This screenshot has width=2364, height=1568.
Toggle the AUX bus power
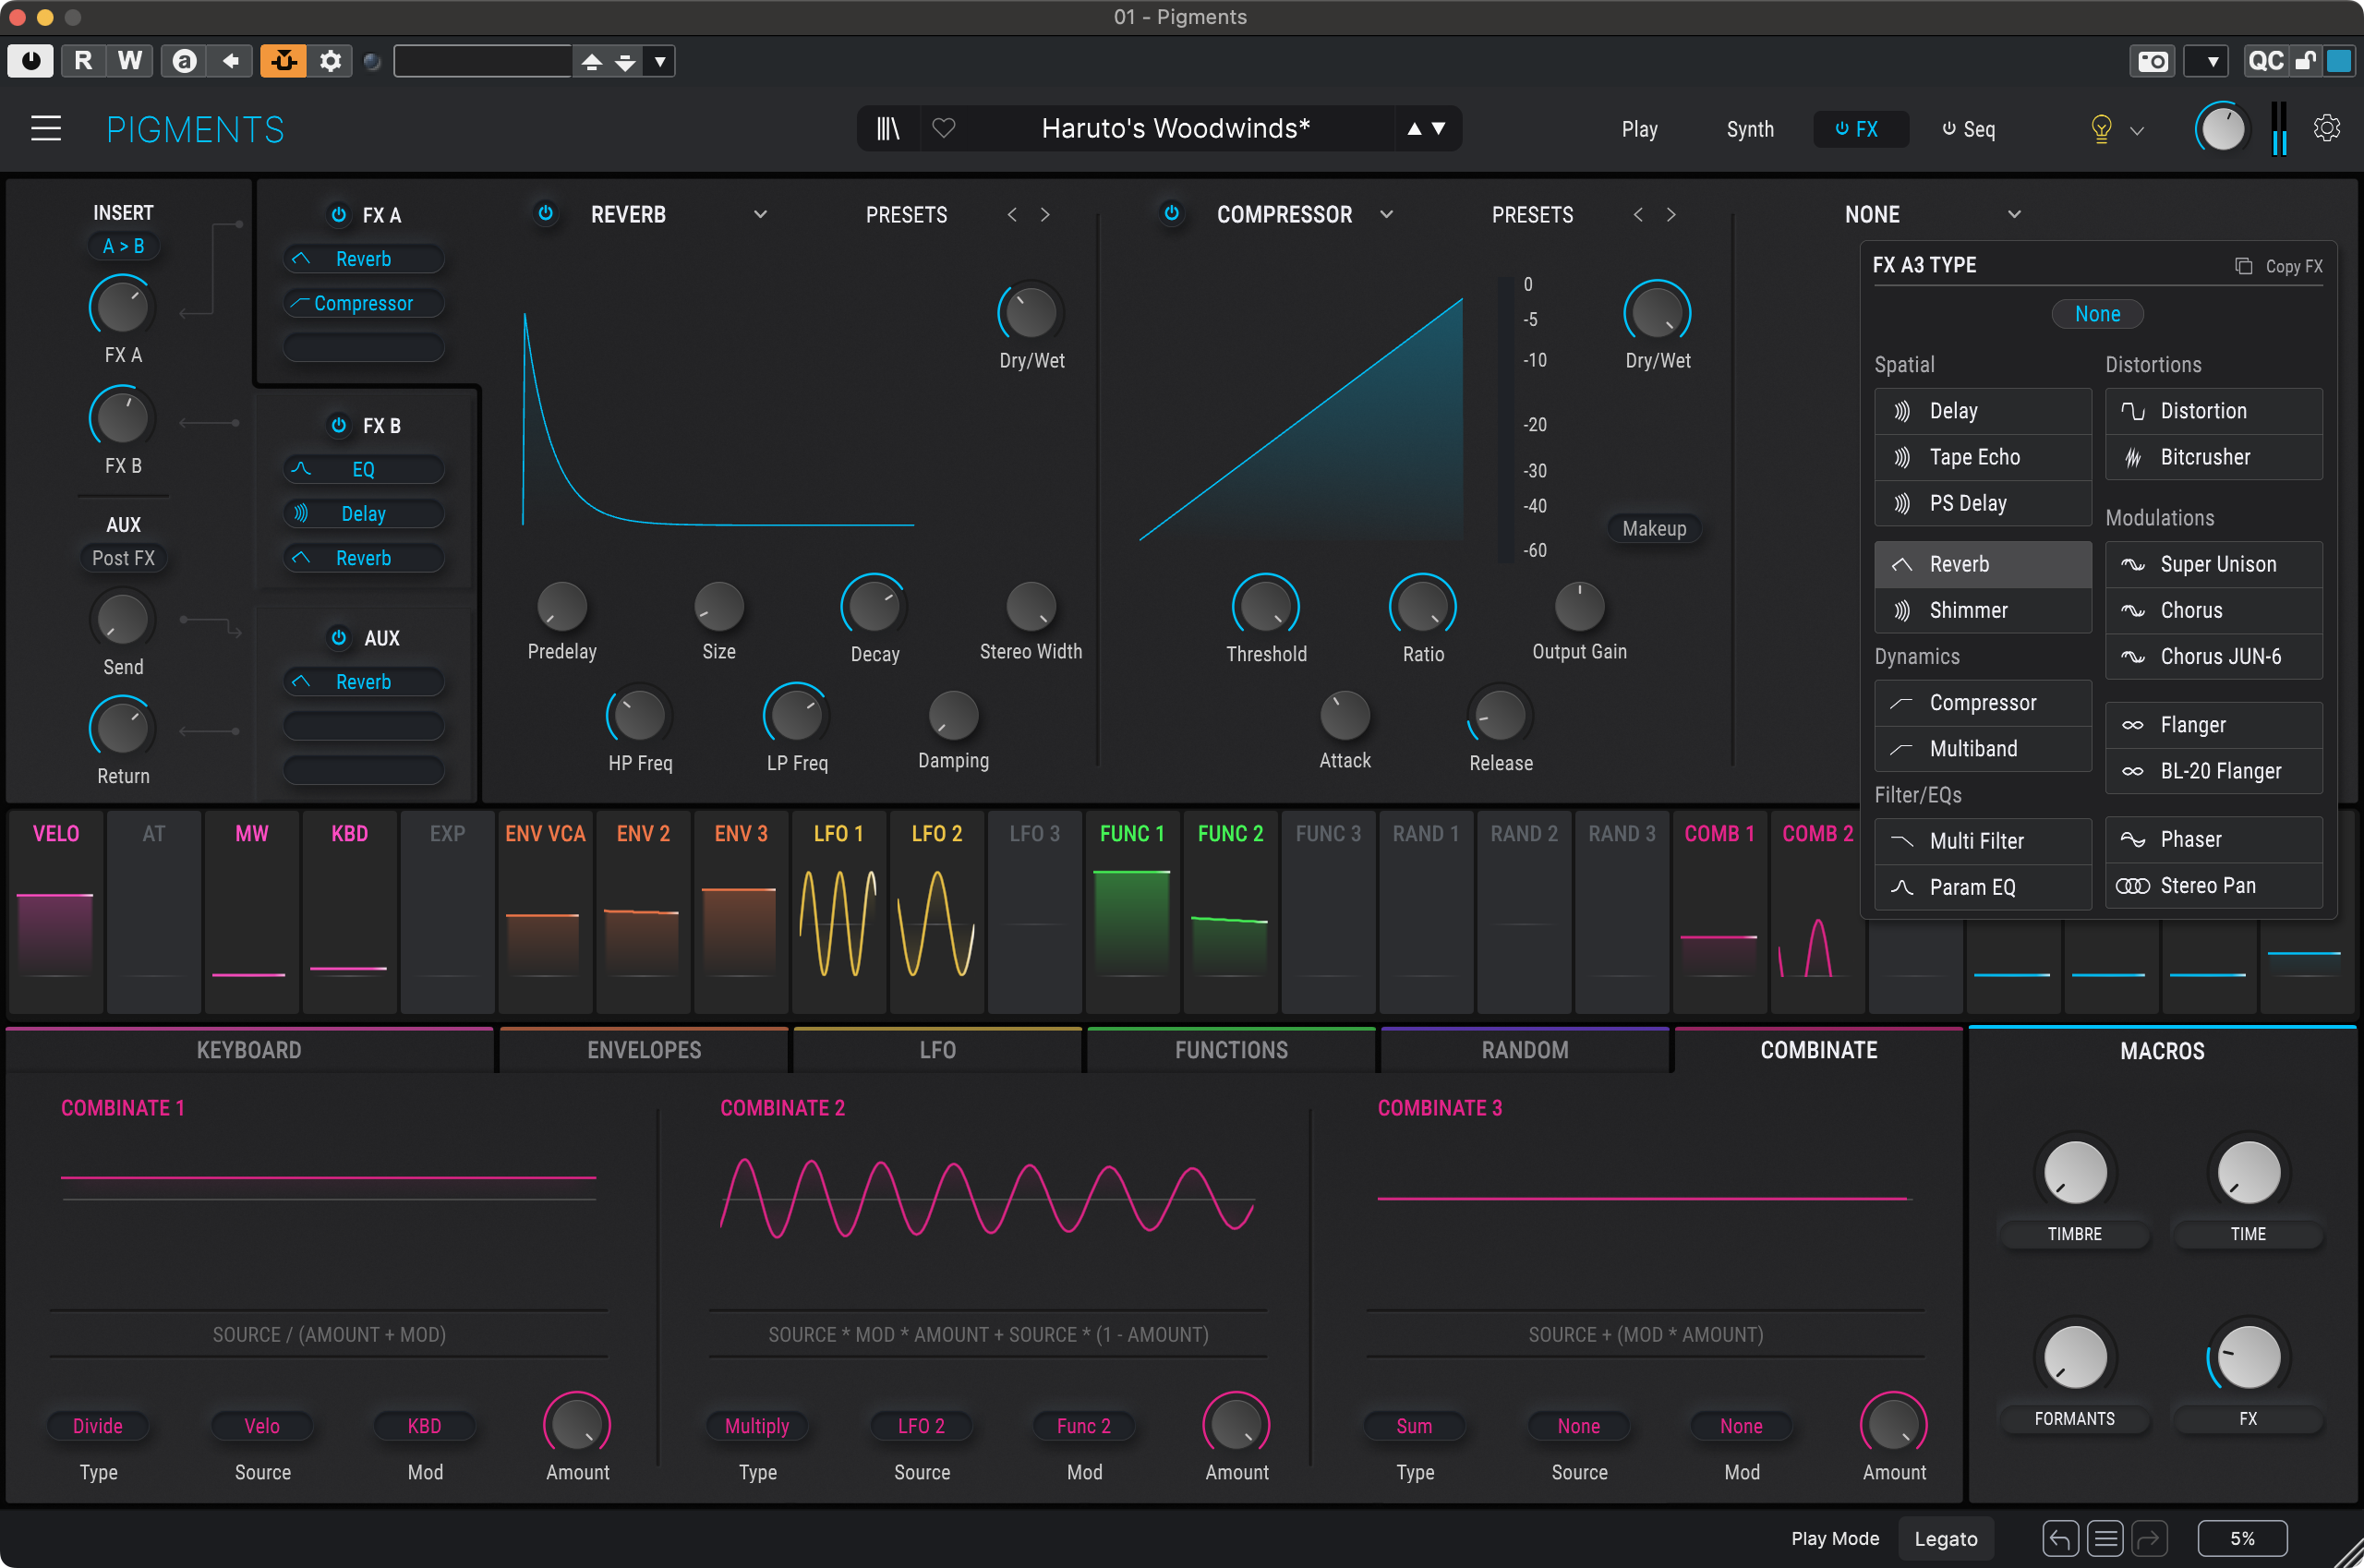pos(339,637)
